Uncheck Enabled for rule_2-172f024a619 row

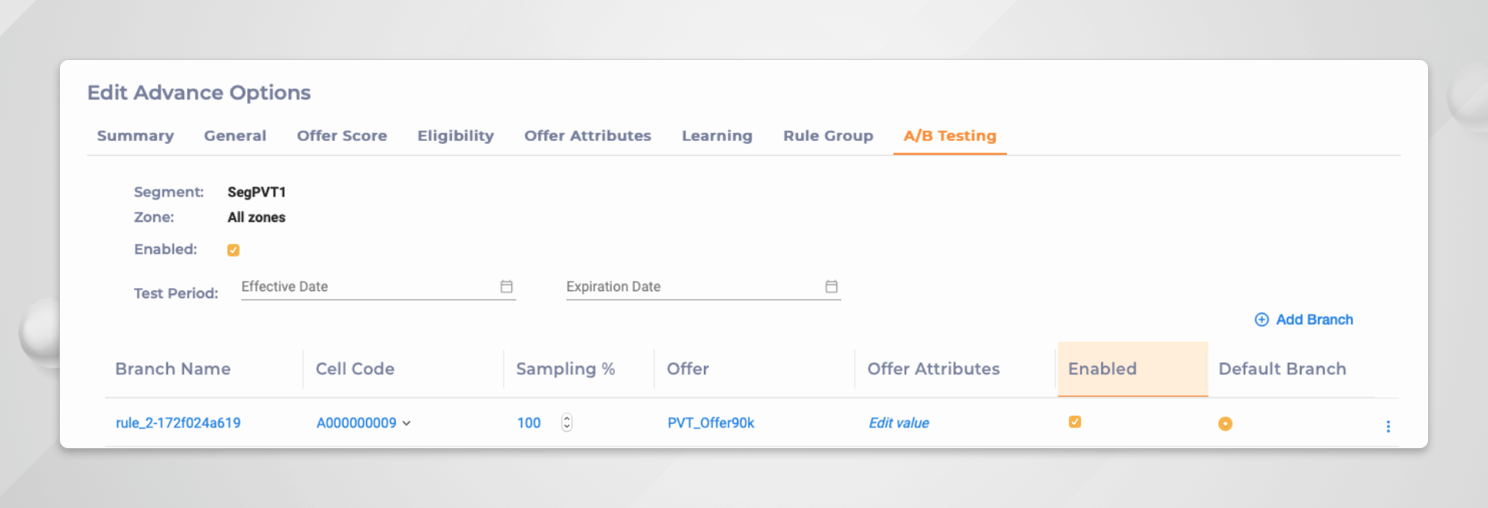1075,422
